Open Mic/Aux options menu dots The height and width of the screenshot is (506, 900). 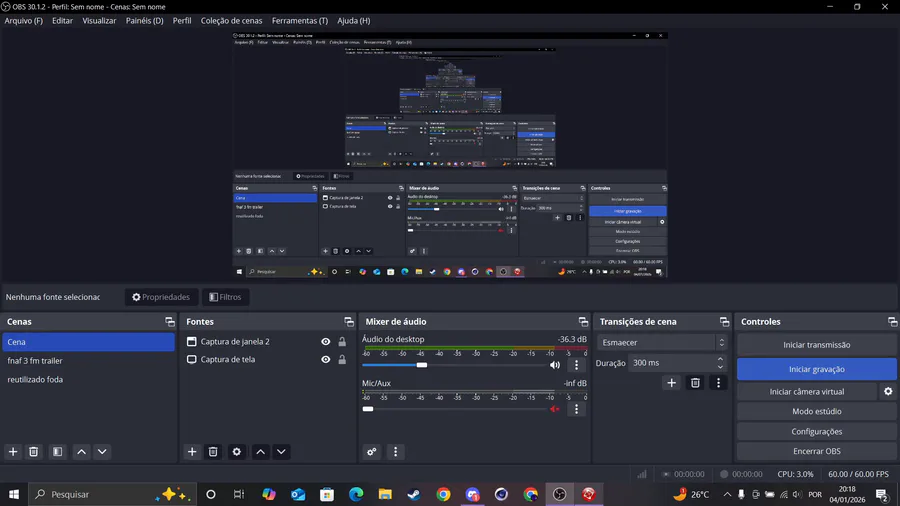[x=576, y=409]
